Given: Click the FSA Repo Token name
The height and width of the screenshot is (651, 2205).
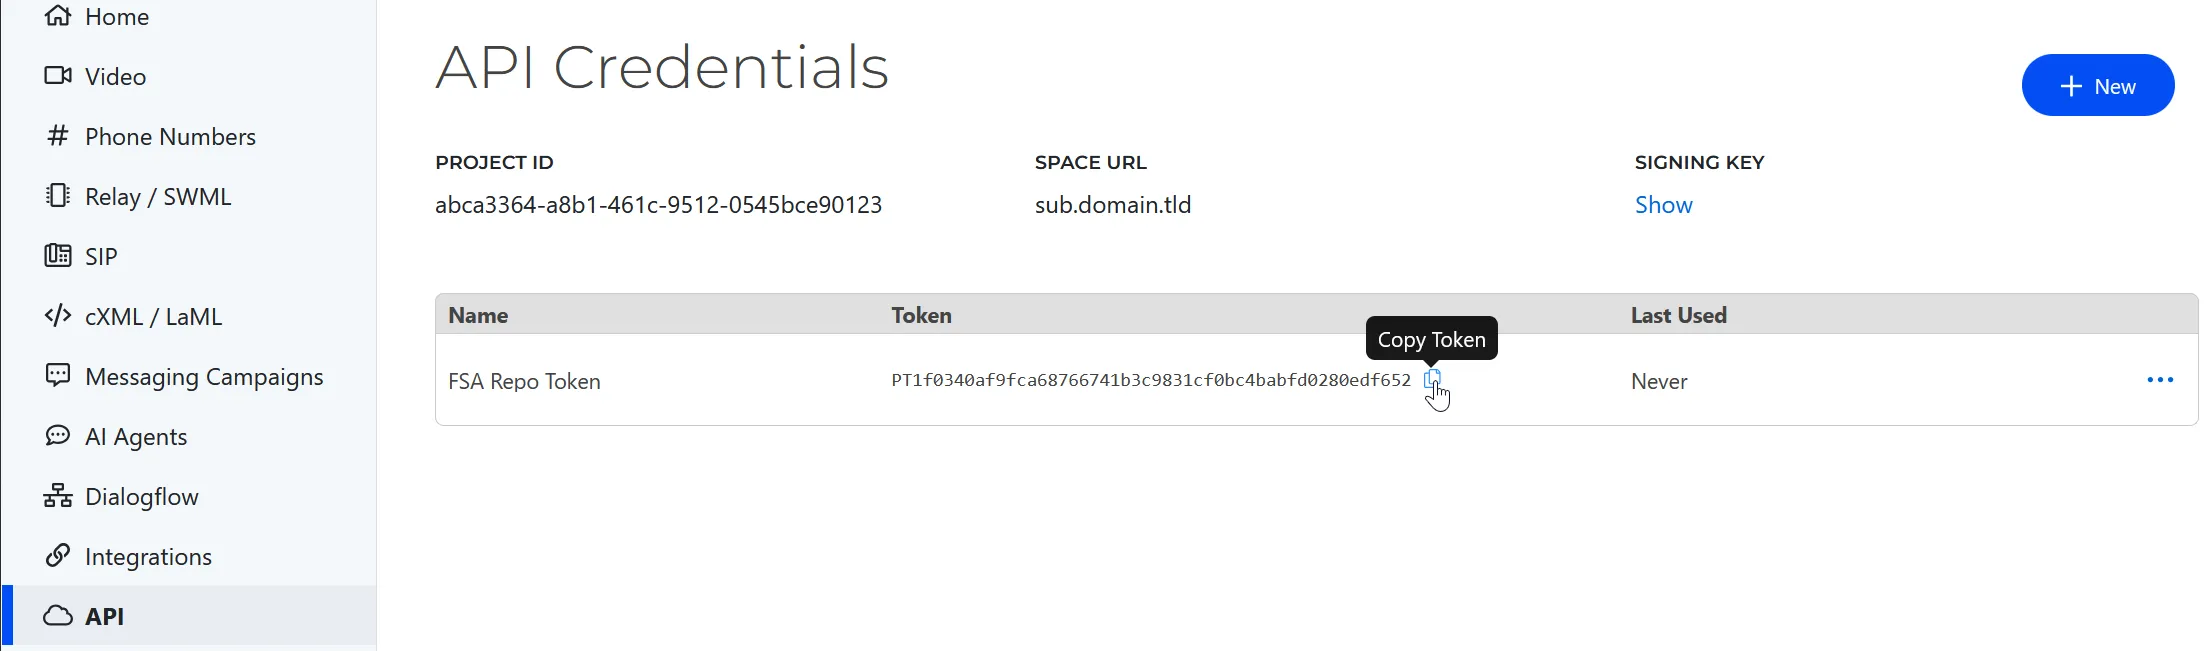Looking at the screenshot, I should (524, 382).
